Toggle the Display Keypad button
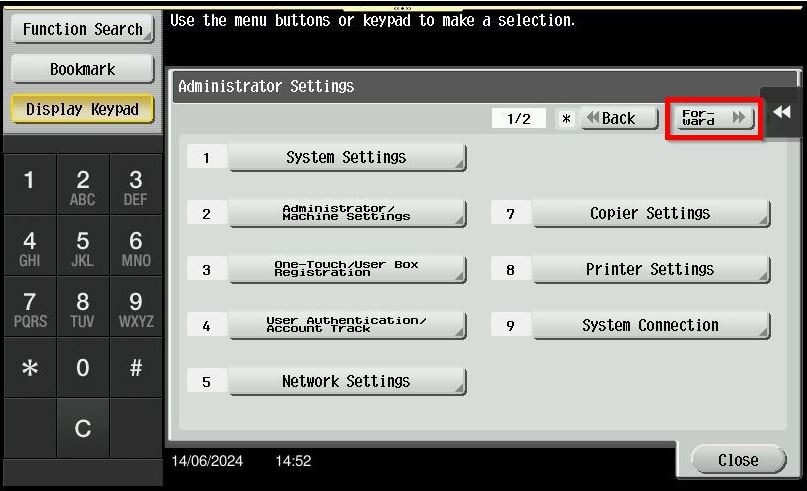Screen dimensions: 807x491 tap(82, 109)
